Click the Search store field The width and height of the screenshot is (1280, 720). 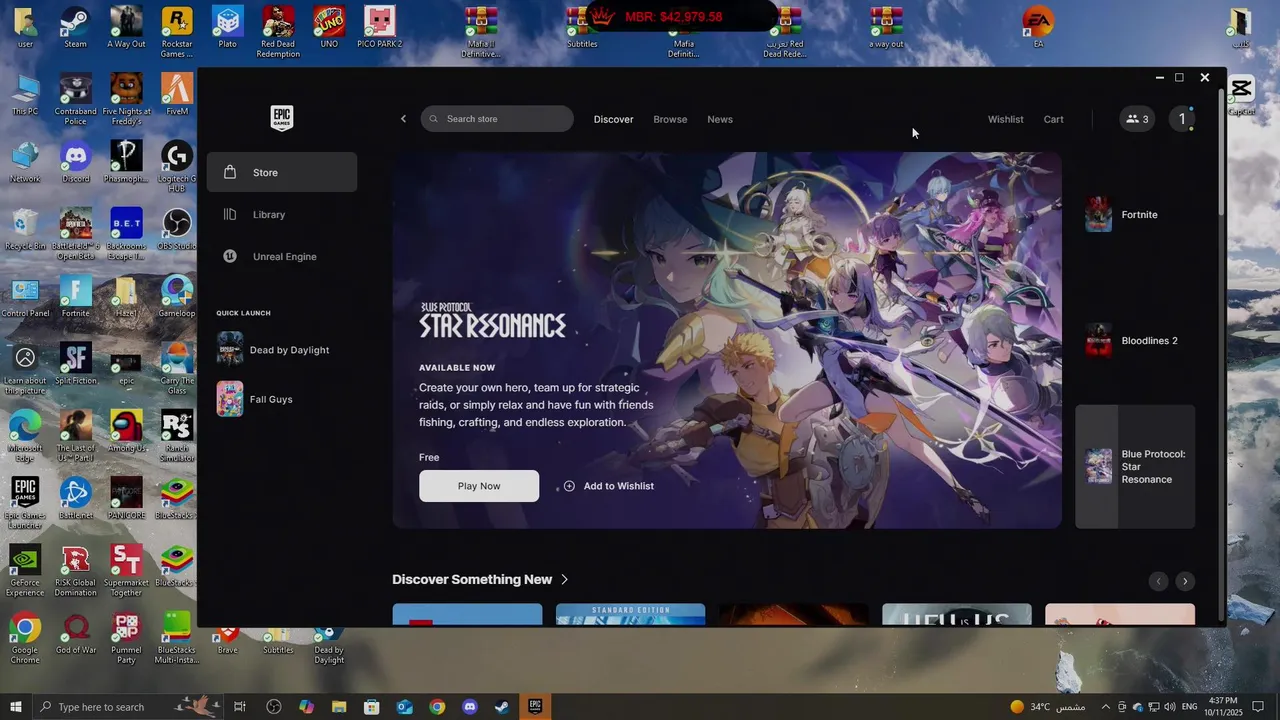(497, 119)
